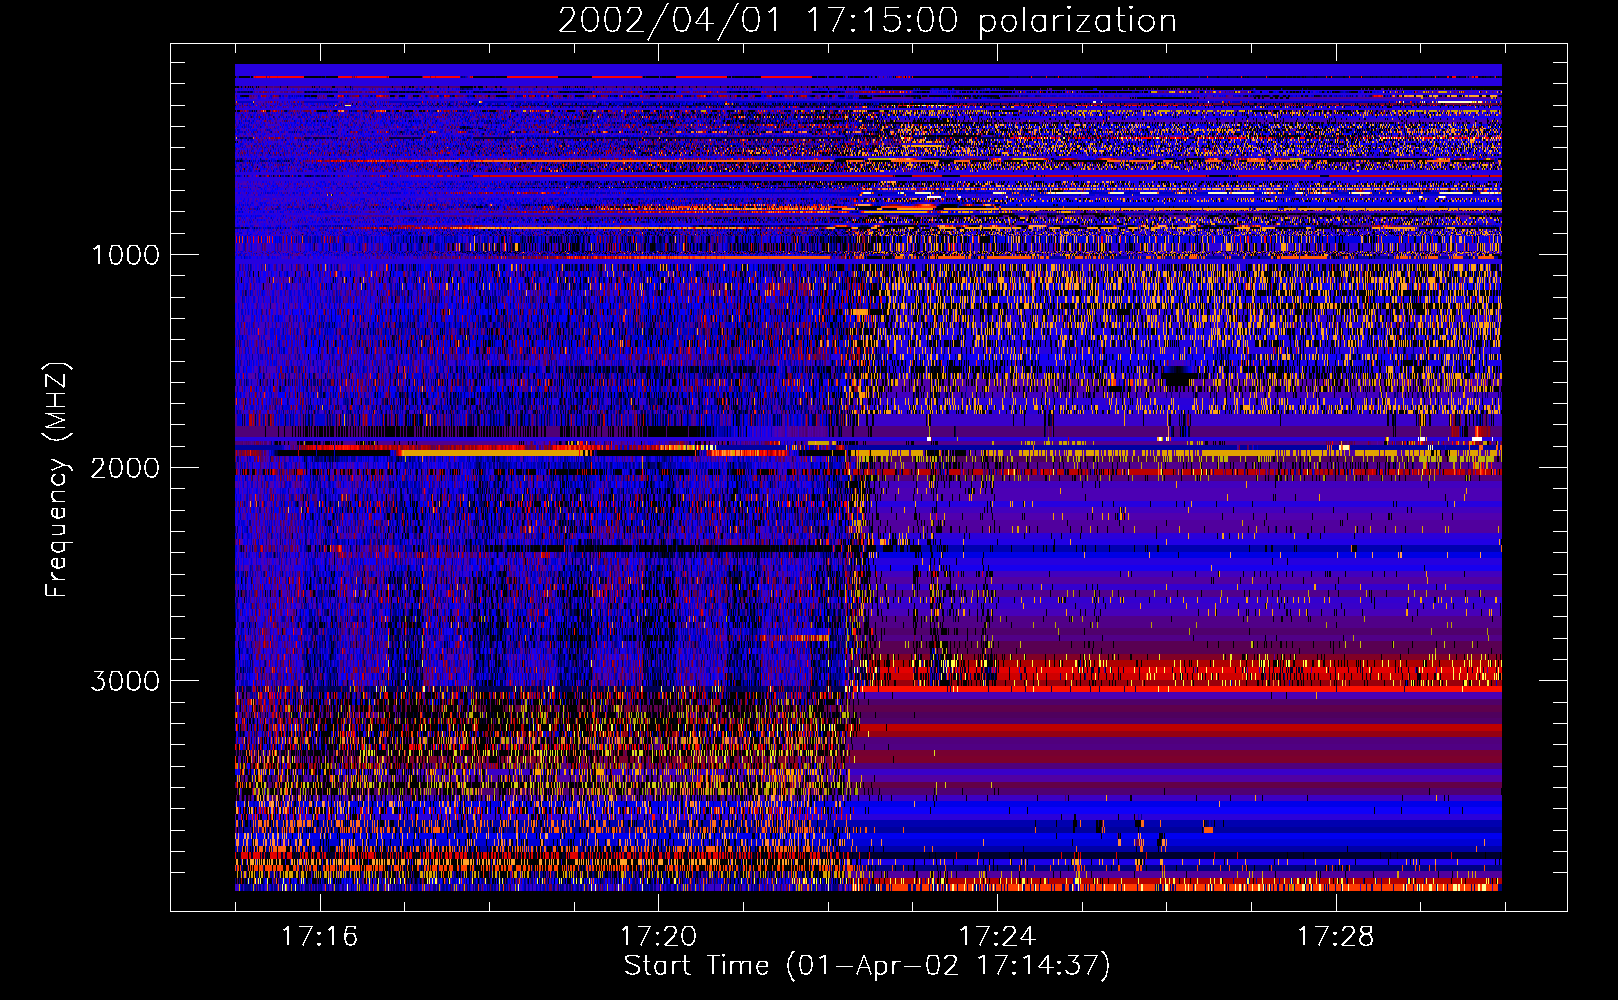Click the "Frequency (MHZ)" y-axis label
The height and width of the screenshot is (1000, 1618).
coord(58,480)
